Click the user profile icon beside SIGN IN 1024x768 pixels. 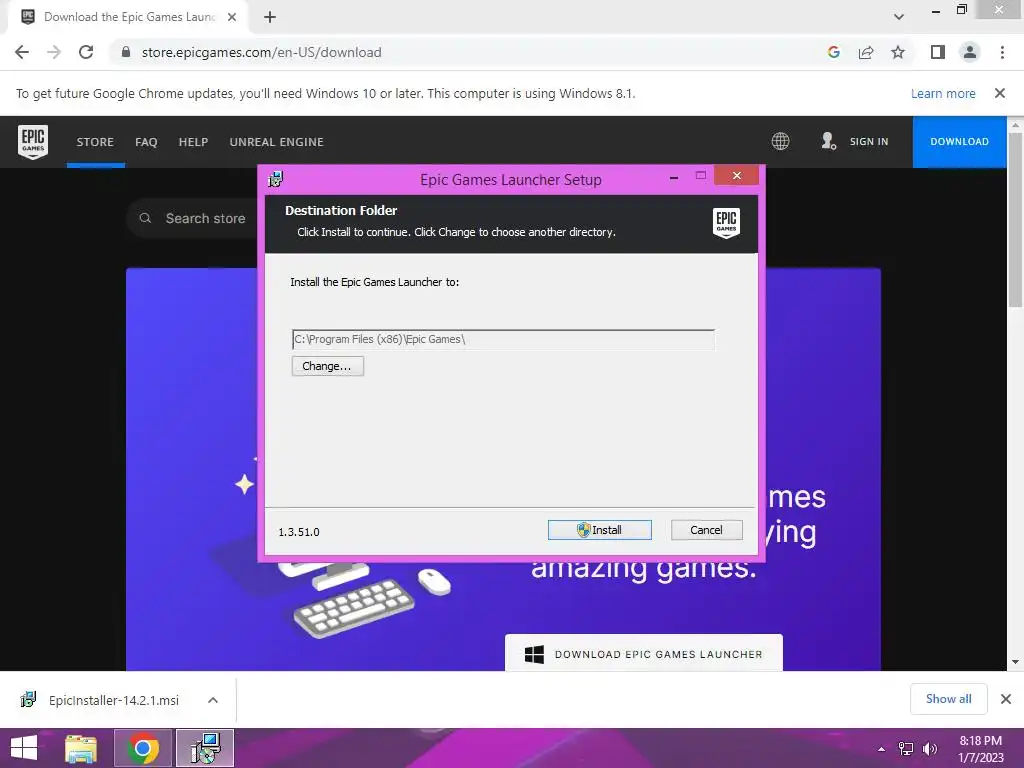click(x=829, y=141)
